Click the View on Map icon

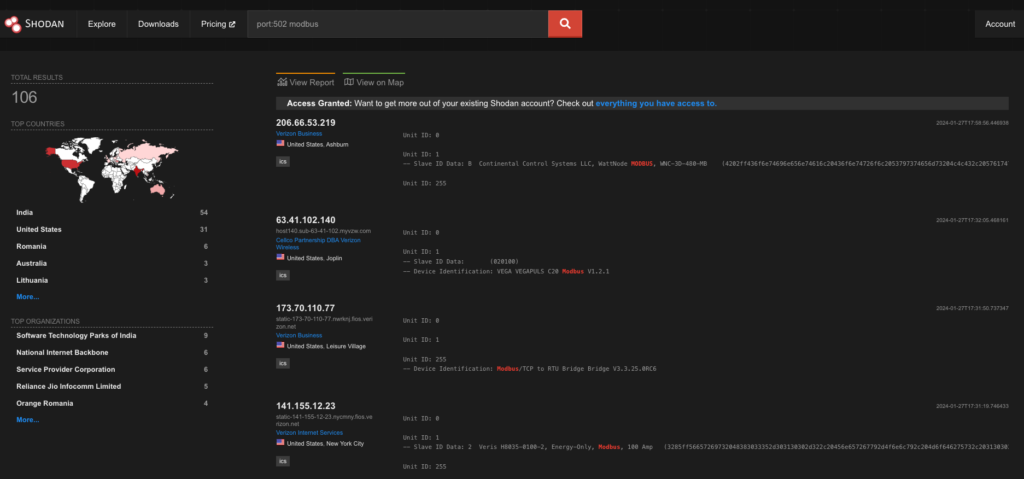[x=349, y=82]
